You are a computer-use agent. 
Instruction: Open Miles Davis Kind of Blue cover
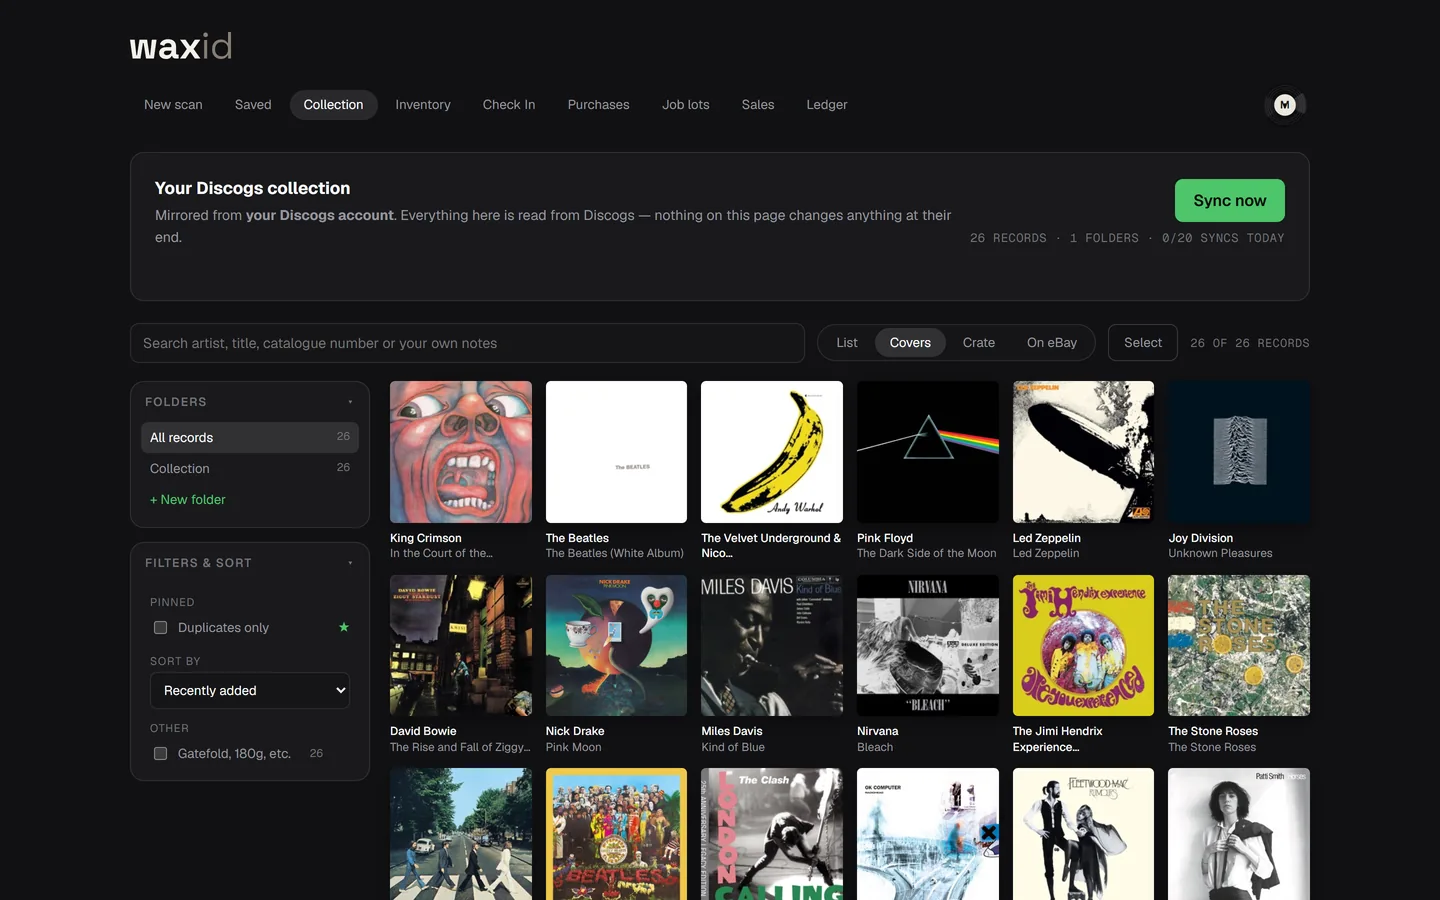(772, 645)
